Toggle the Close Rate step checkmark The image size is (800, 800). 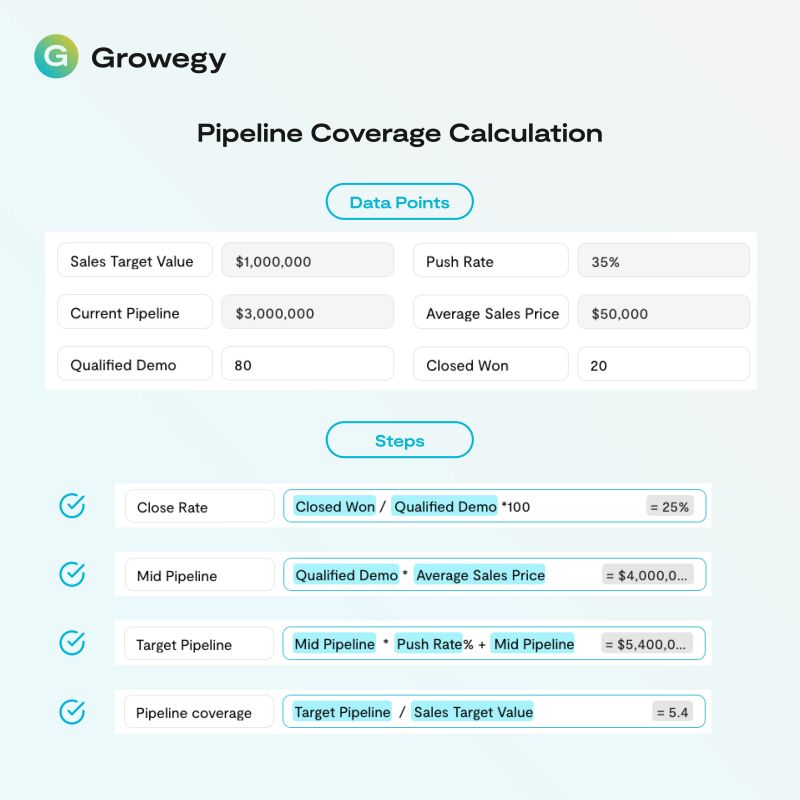pyautogui.click(x=72, y=506)
